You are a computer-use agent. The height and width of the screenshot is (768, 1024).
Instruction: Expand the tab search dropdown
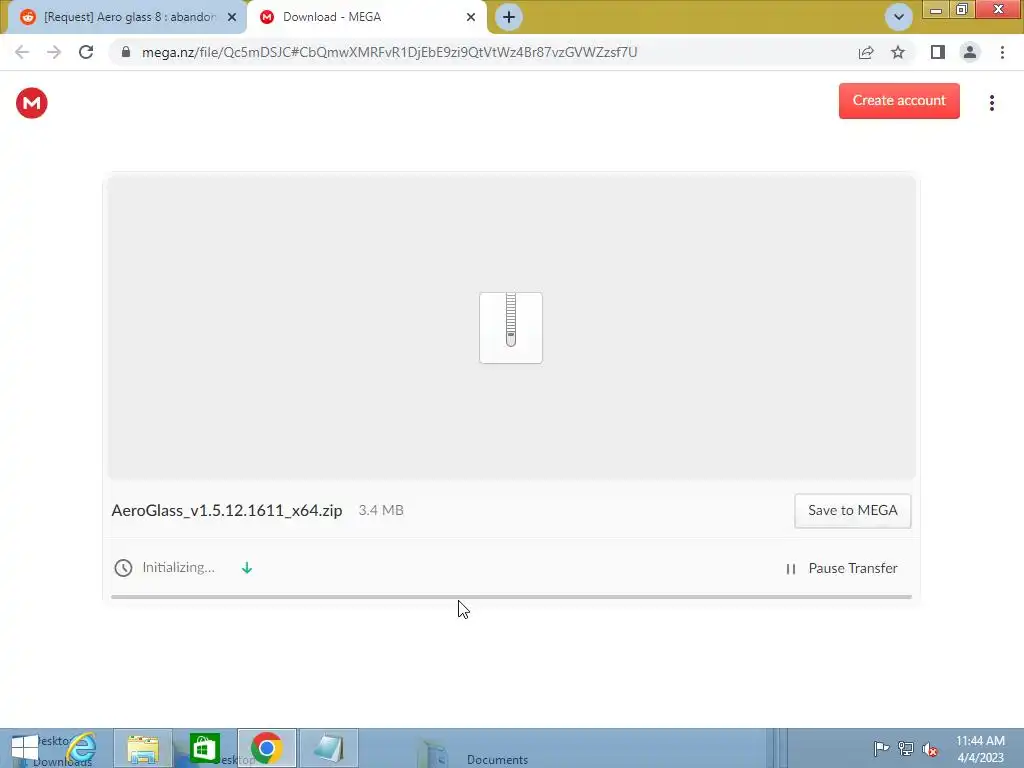[899, 17]
